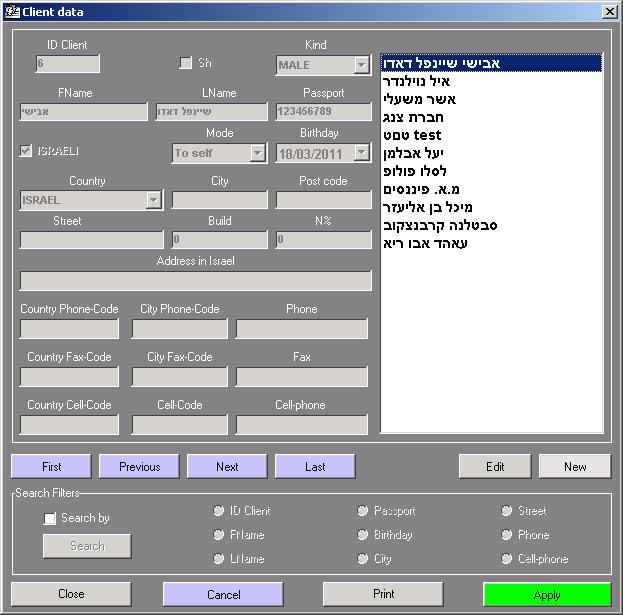This screenshot has width=623, height=615.
Task: Toggle the ISRAELI checkbox
Action: tap(27, 151)
